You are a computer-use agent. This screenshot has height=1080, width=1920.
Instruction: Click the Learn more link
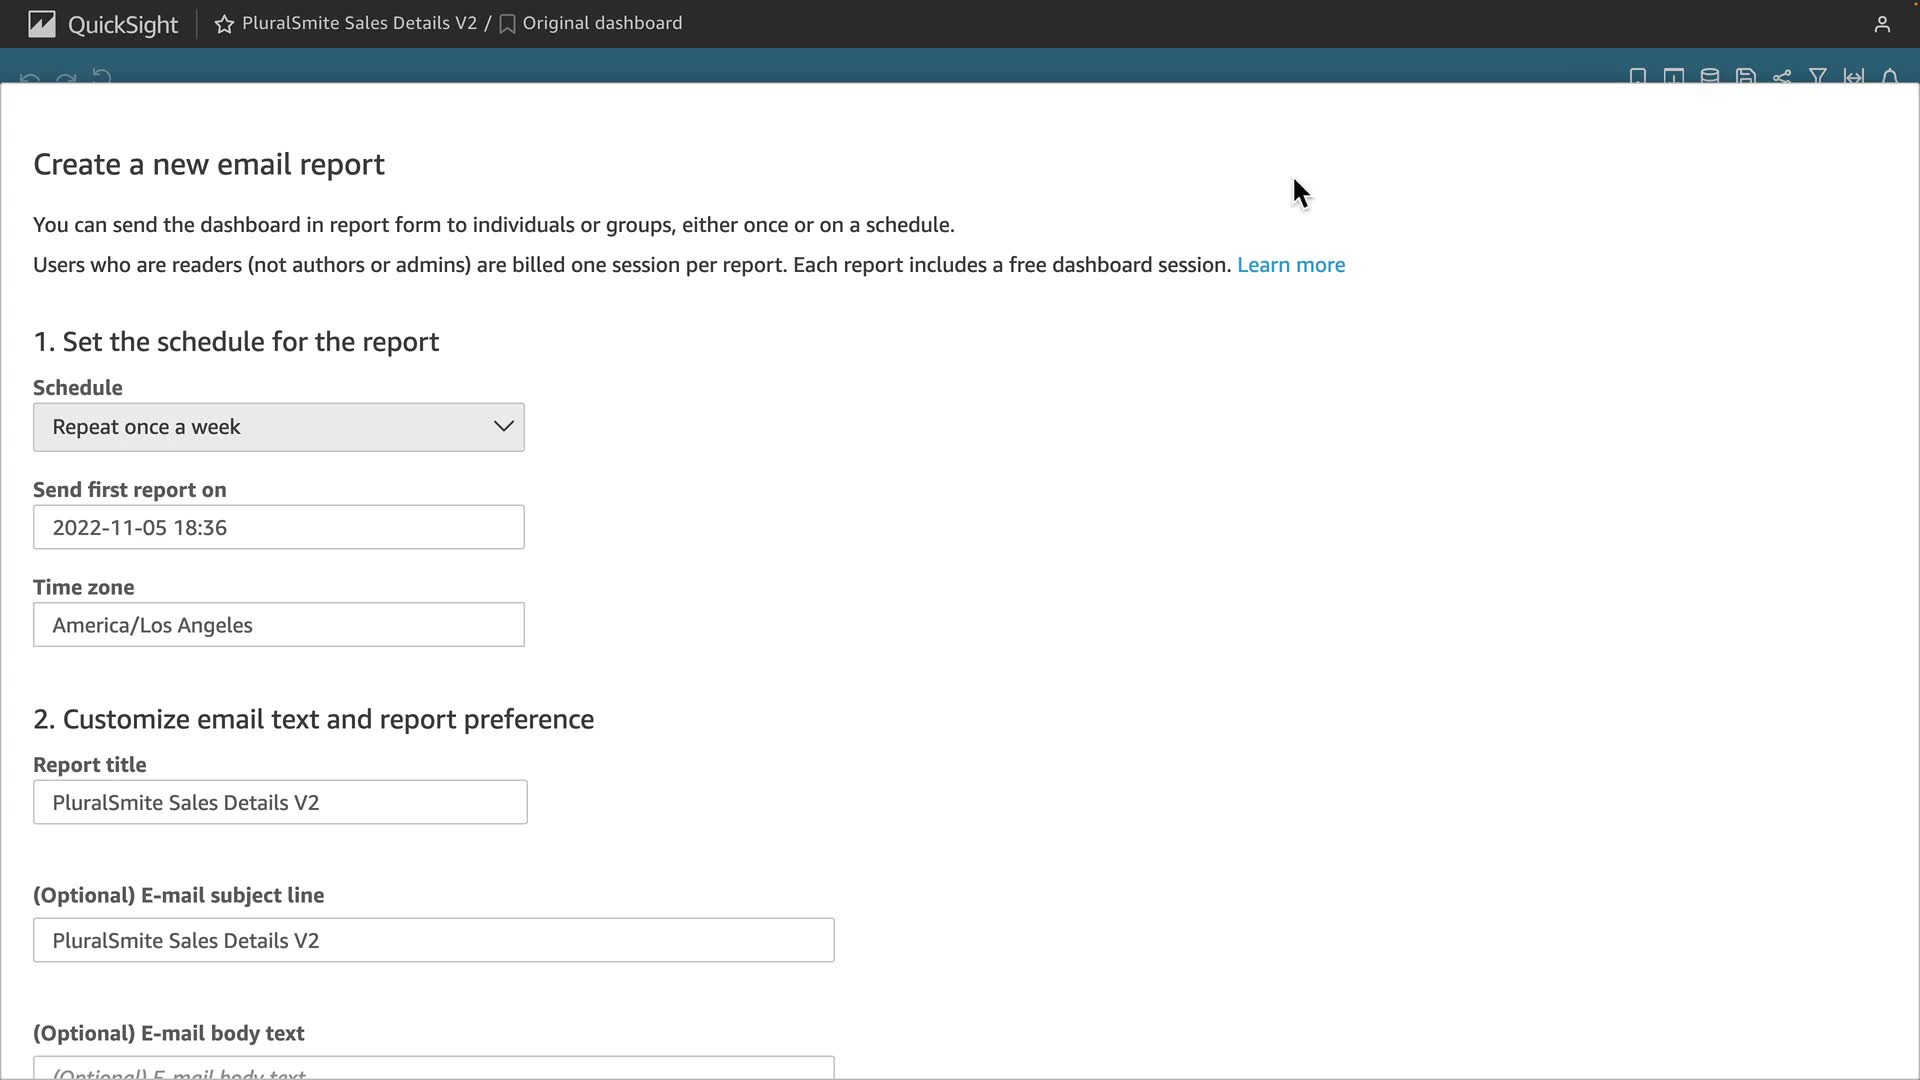point(1290,265)
